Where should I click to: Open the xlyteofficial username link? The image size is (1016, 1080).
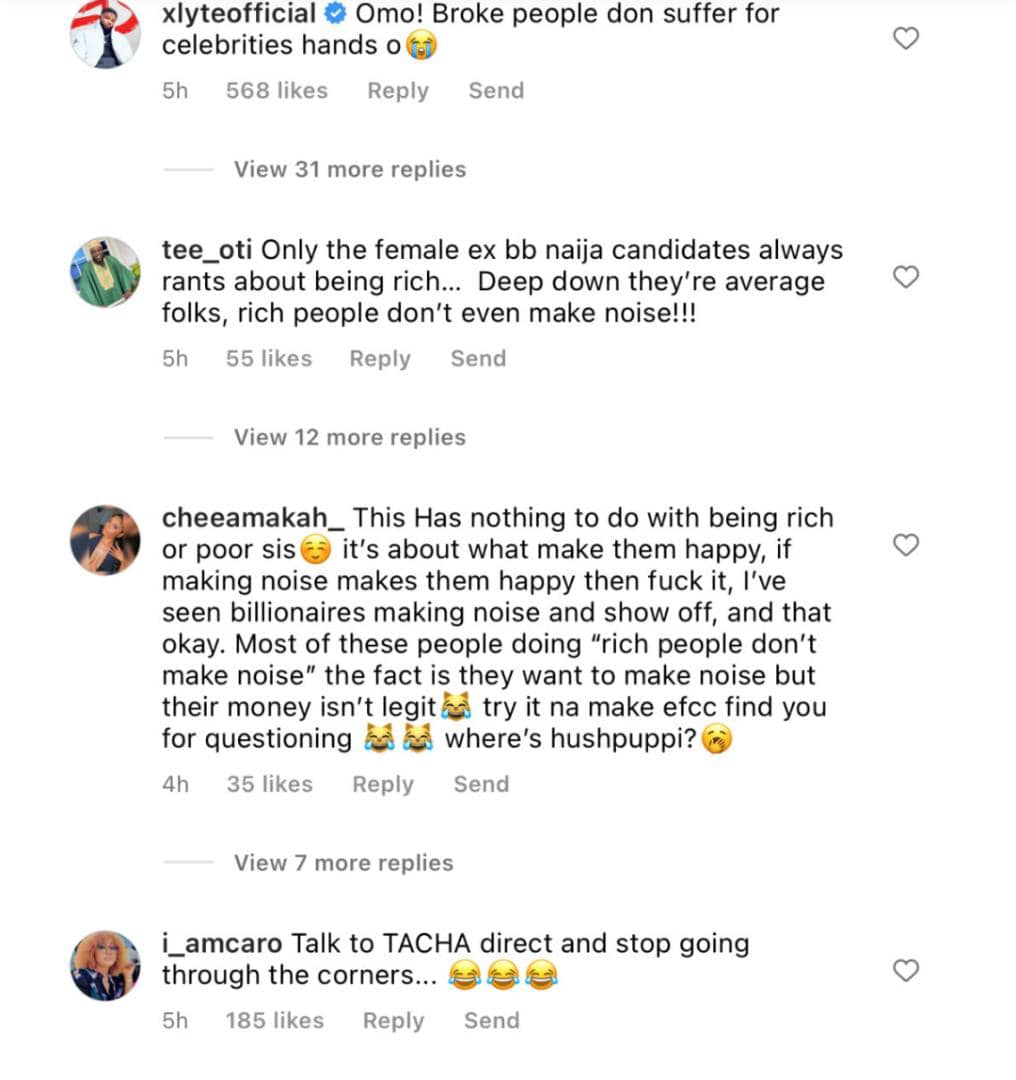coord(238,14)
